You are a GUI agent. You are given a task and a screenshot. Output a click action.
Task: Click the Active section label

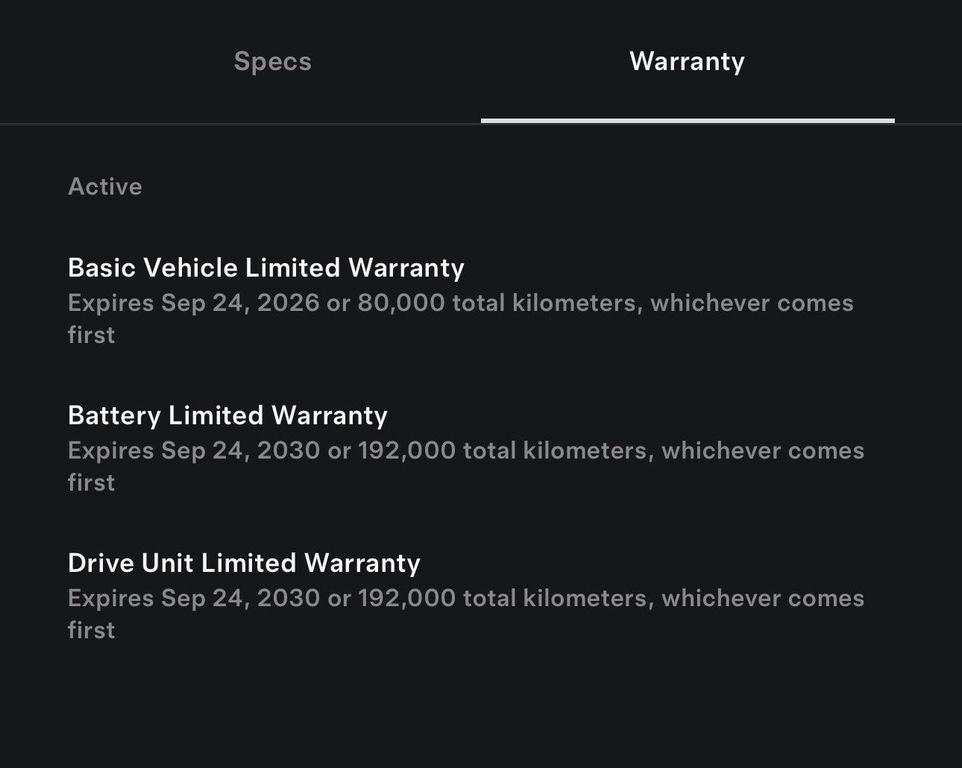point(105,187)
